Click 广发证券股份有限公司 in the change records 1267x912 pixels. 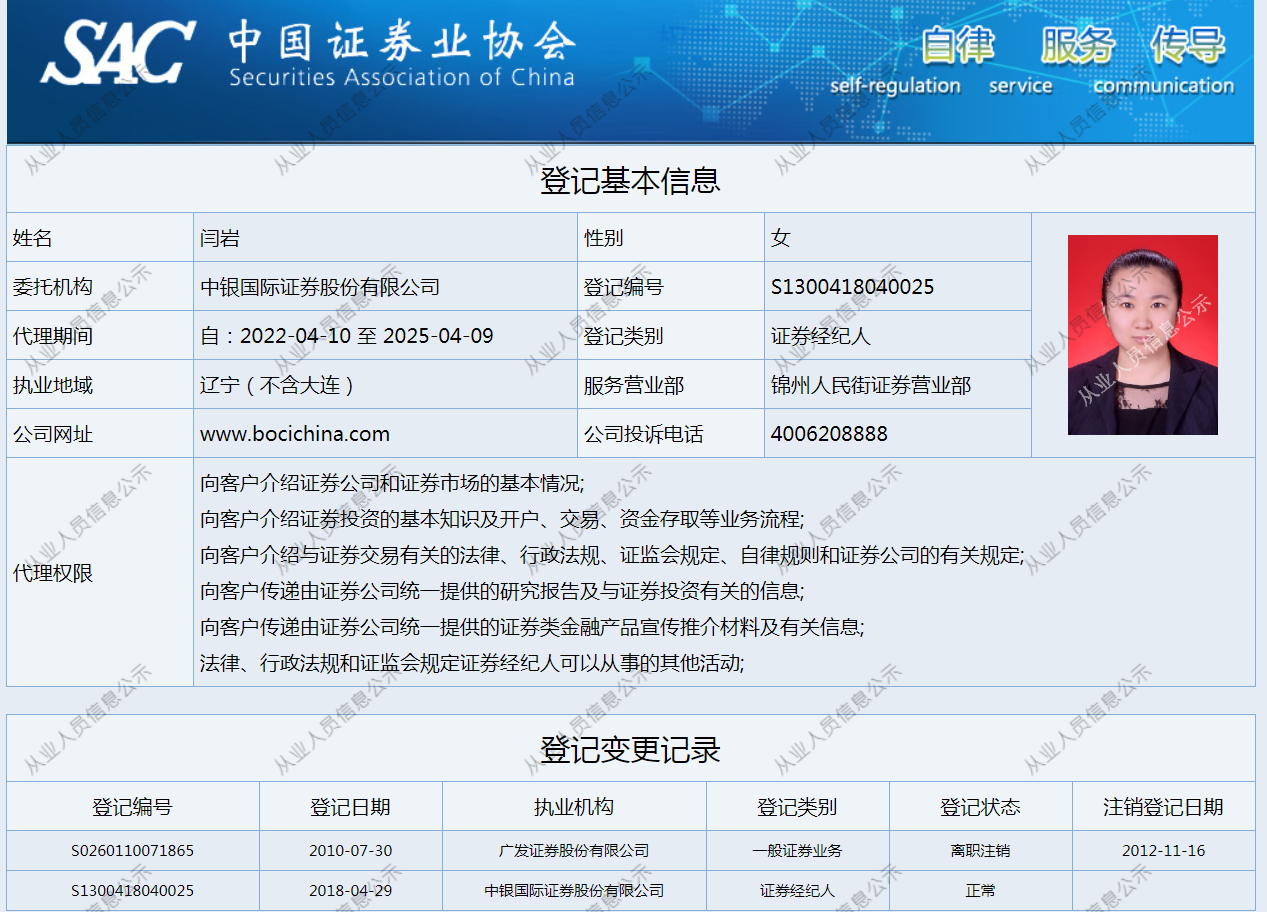tap(574, 851)
